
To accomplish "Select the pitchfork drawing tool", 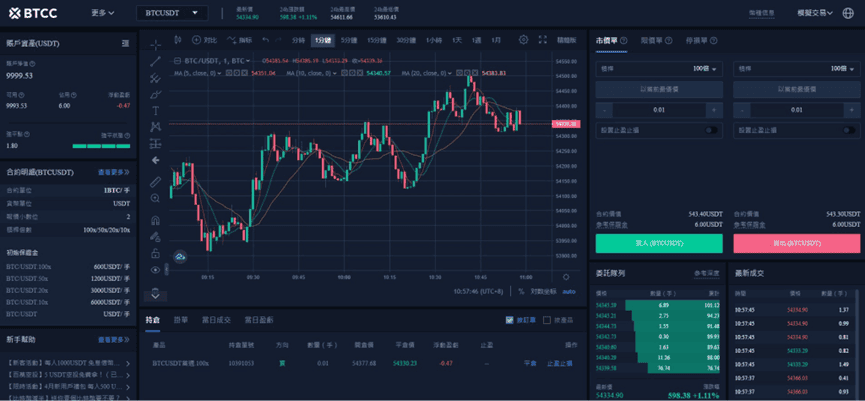I will (x=156, y=78).
